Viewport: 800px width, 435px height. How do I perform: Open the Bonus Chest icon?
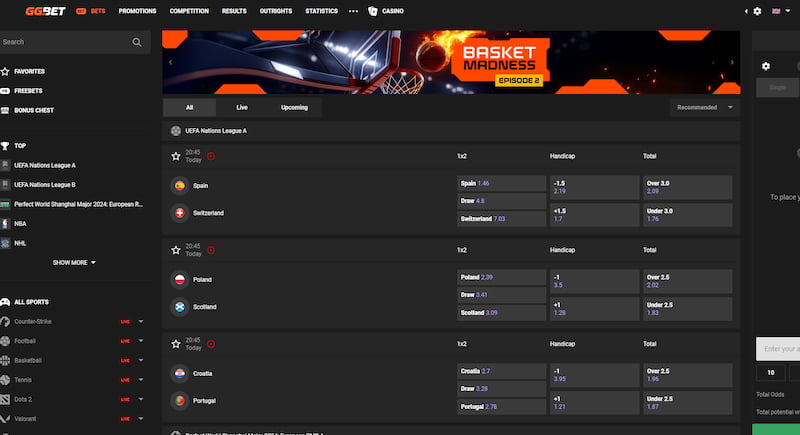pyautogui.click(x=5, y=110)
